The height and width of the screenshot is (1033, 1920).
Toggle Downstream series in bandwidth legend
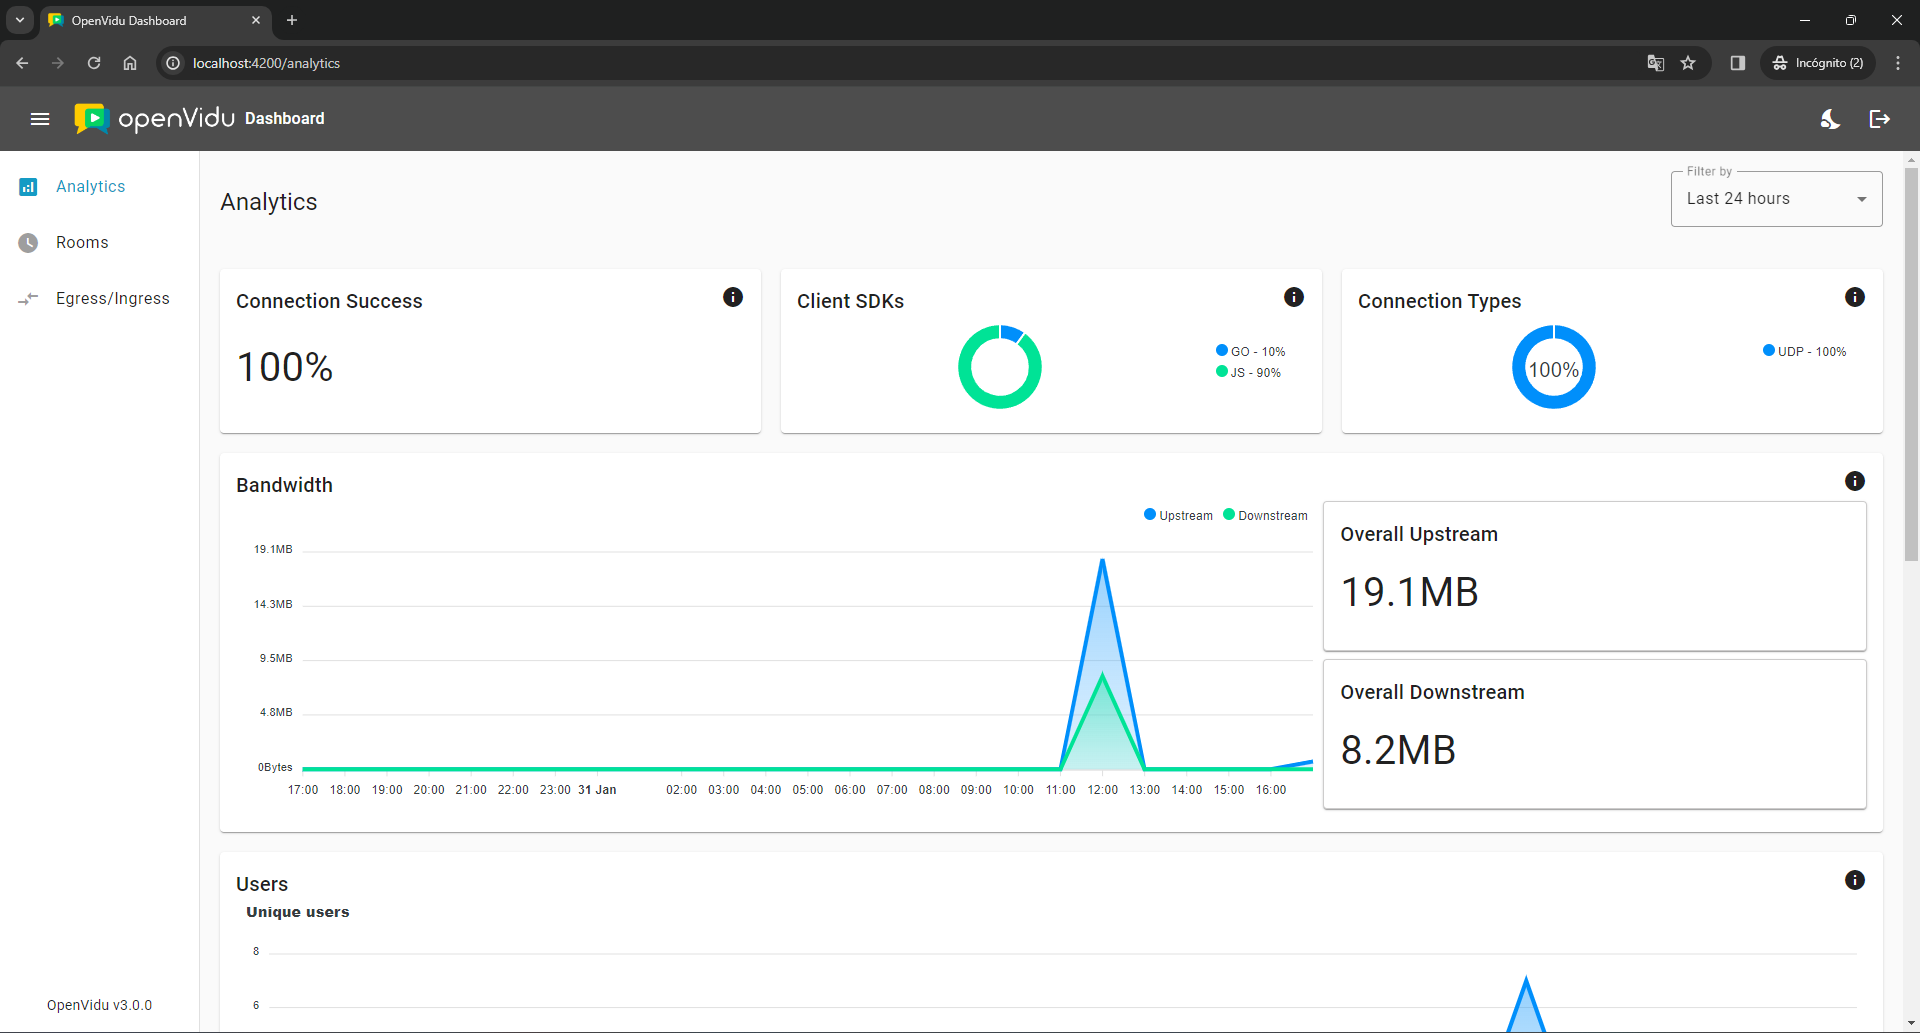pyautogui.click(x=1265, y=516)
